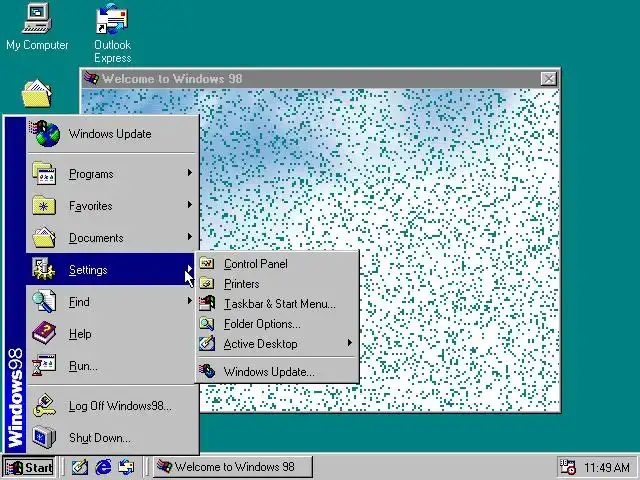Click the Favorites star folder icon
The width and height of the screenshot is (640, 480).
tap(44, 205)
